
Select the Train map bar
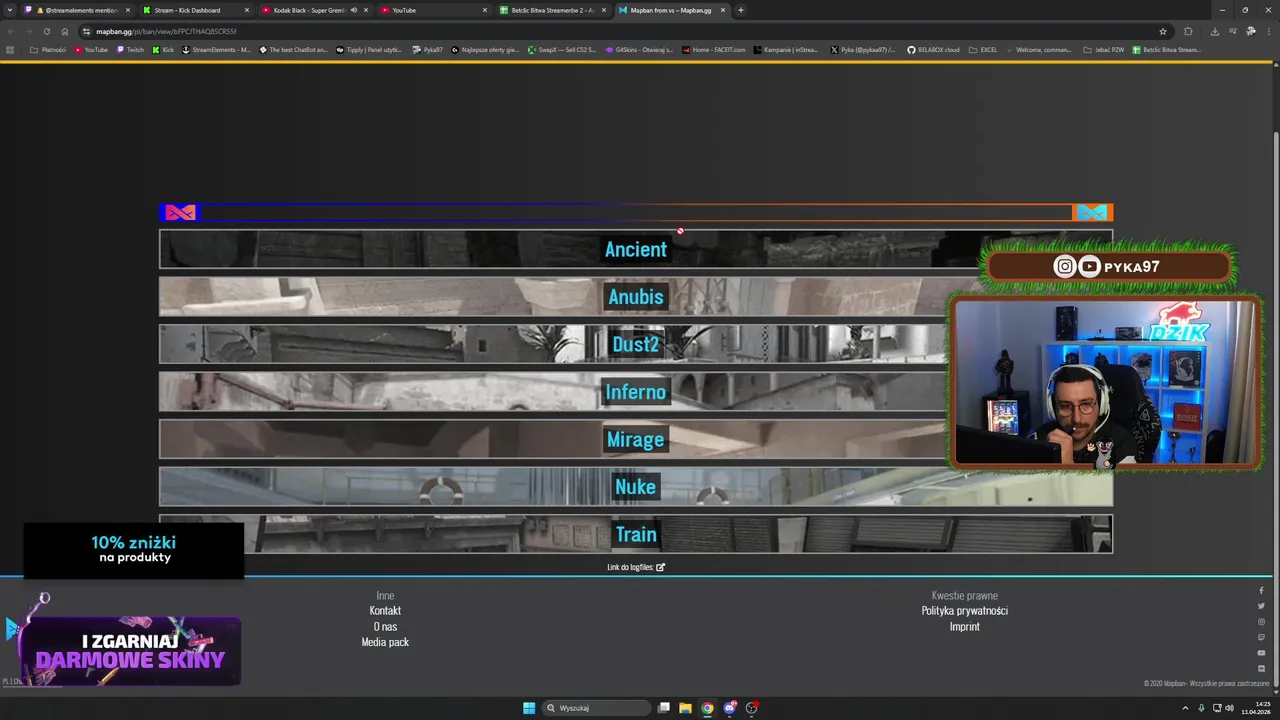(x=635, y=534)
